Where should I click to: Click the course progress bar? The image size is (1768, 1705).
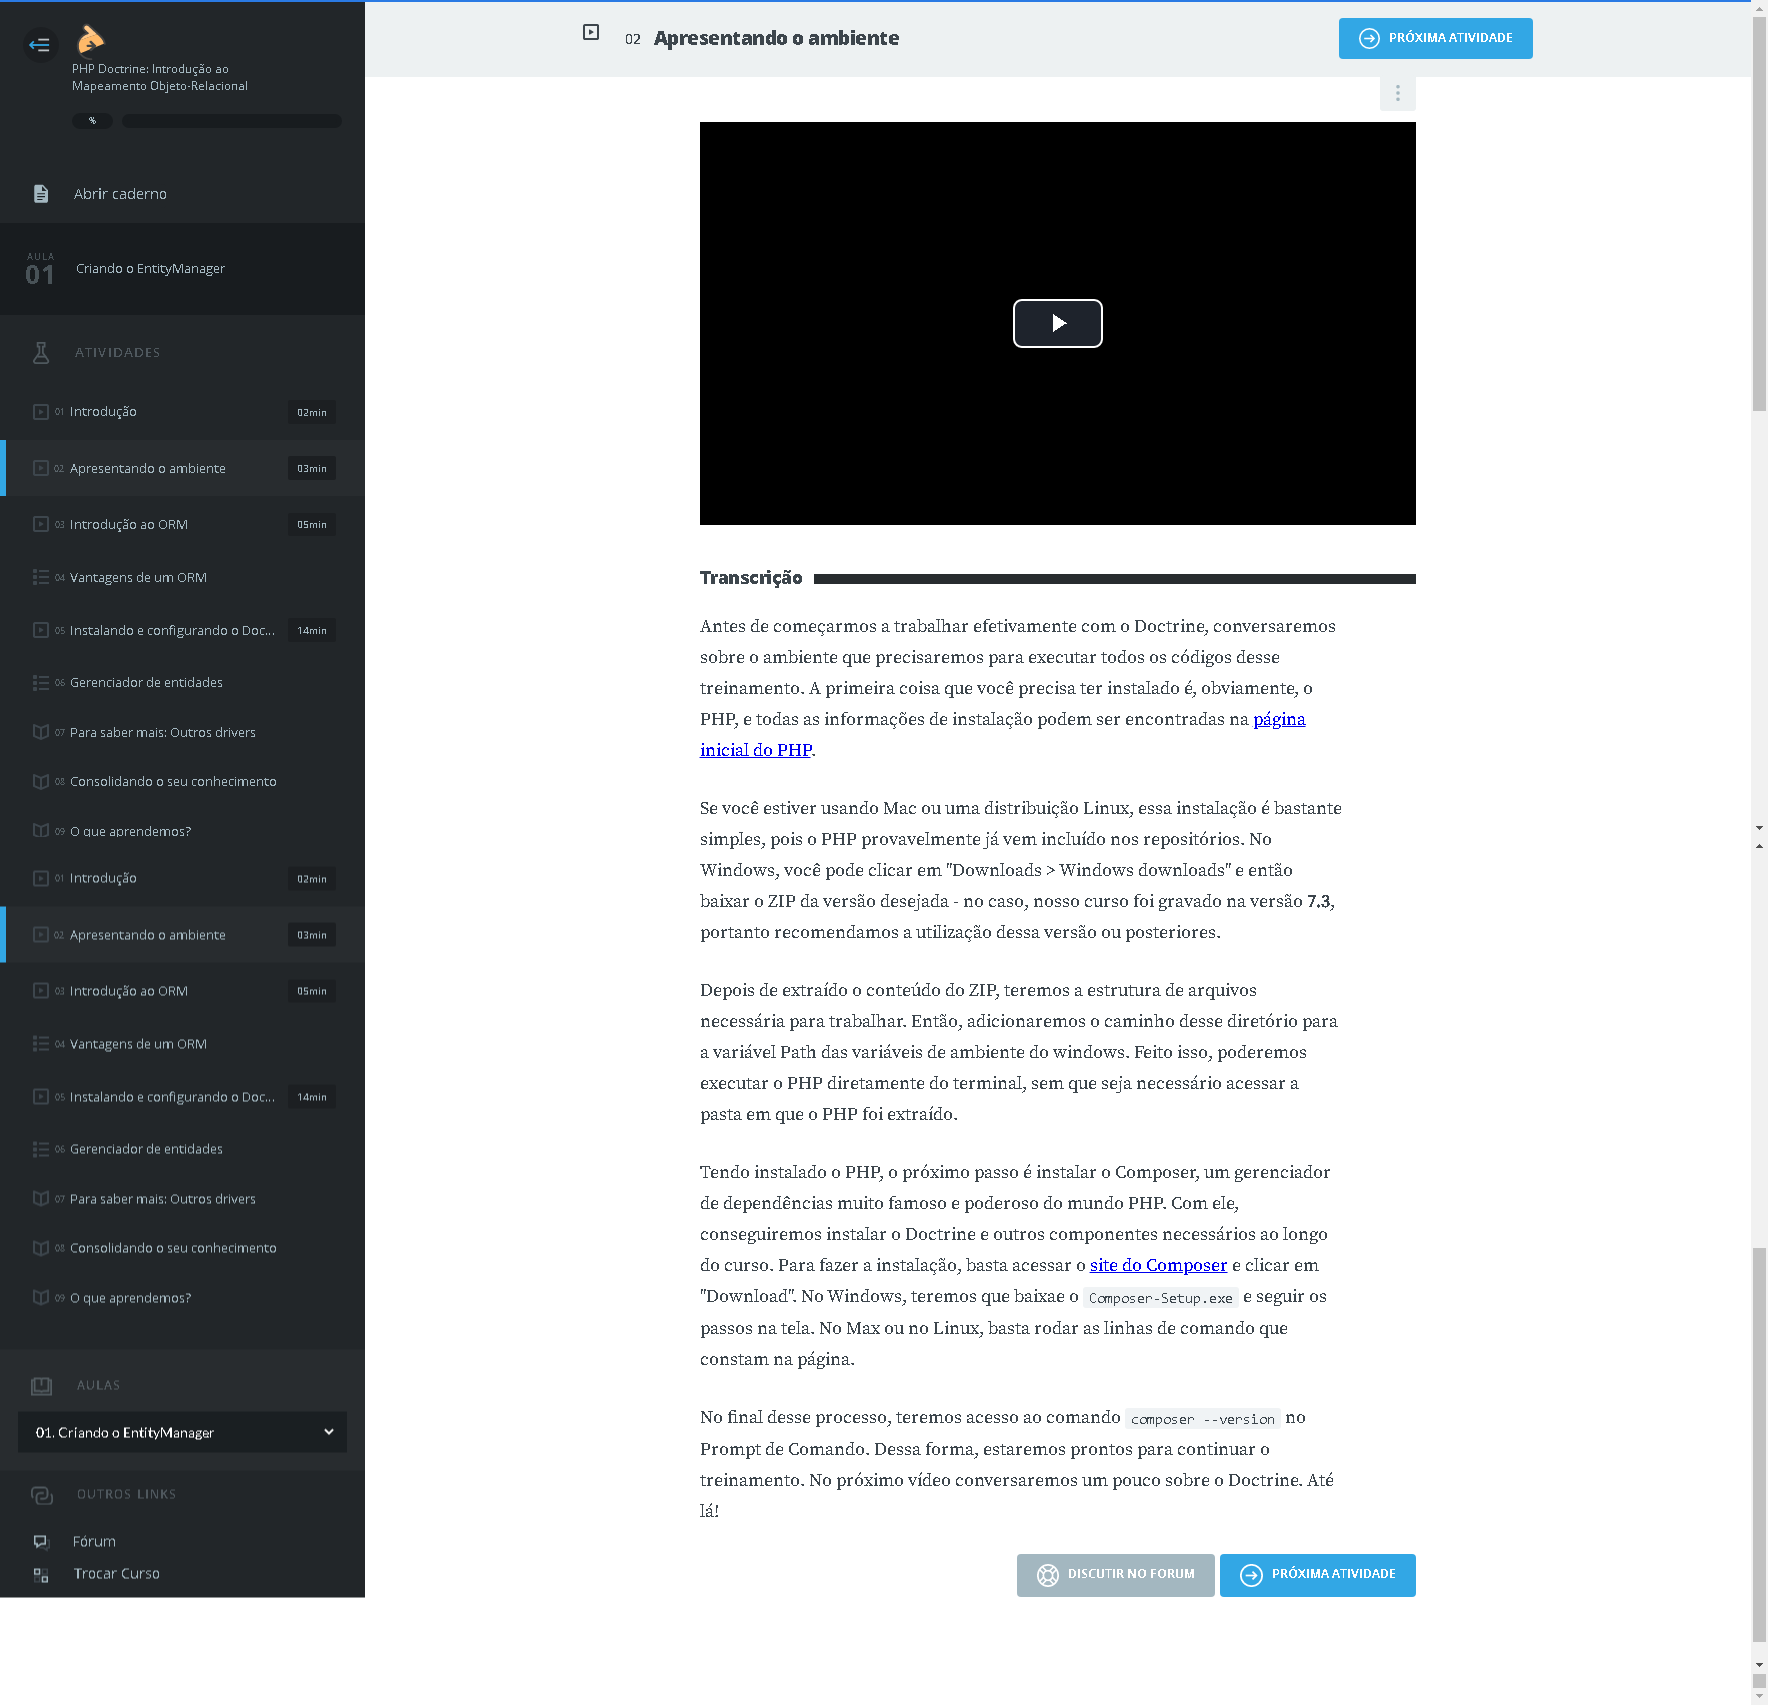[231, 121]
